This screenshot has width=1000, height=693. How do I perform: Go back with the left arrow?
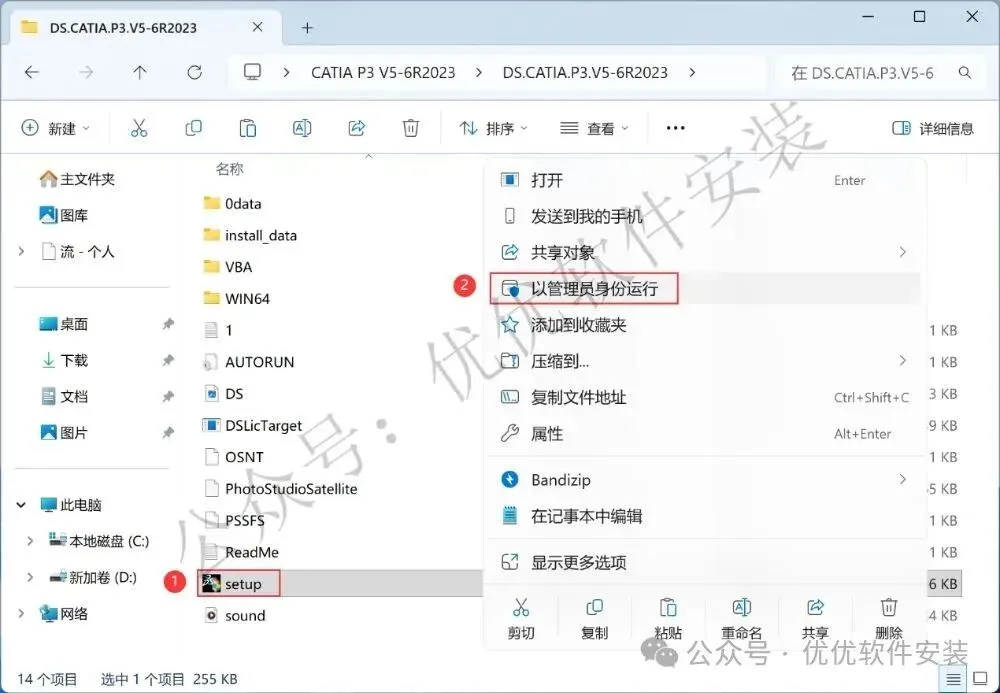(x=31, y=73)
